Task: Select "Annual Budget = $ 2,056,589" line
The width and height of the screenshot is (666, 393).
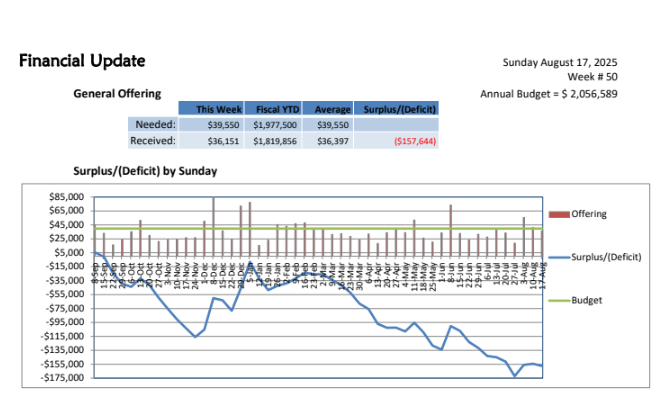Action: pyautogui.click(x=549, y=94)
